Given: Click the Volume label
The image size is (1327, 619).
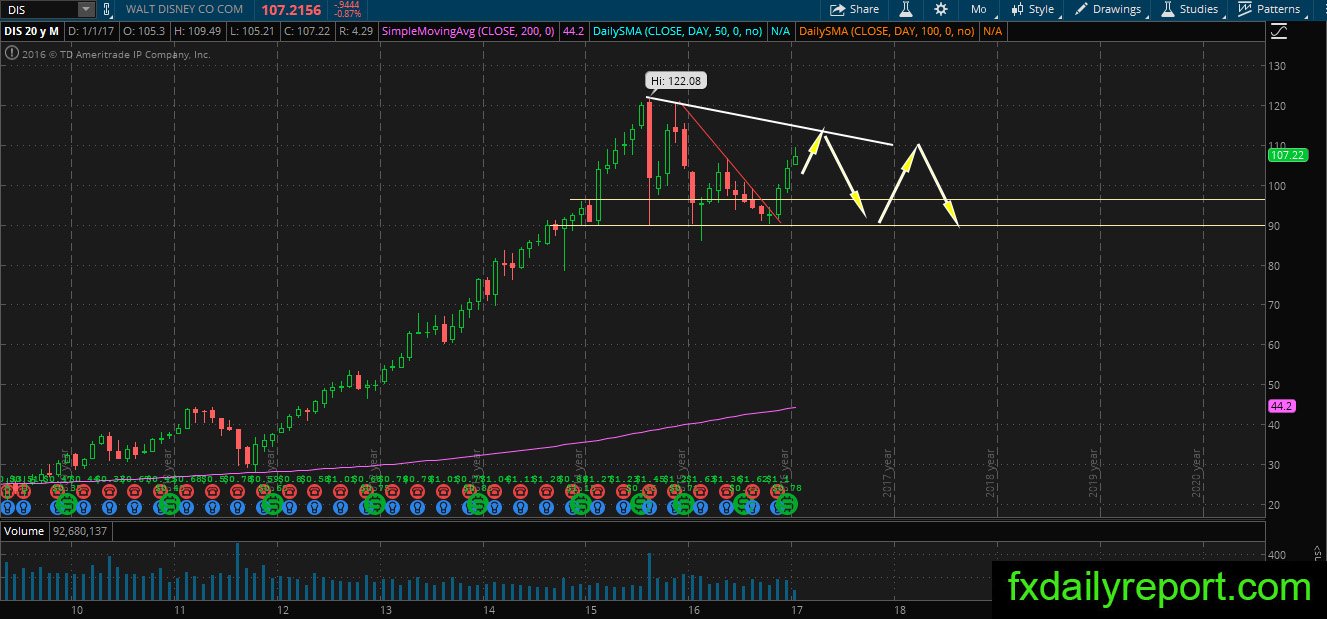Looking at the screenshot, I should (x=24, y=531).
